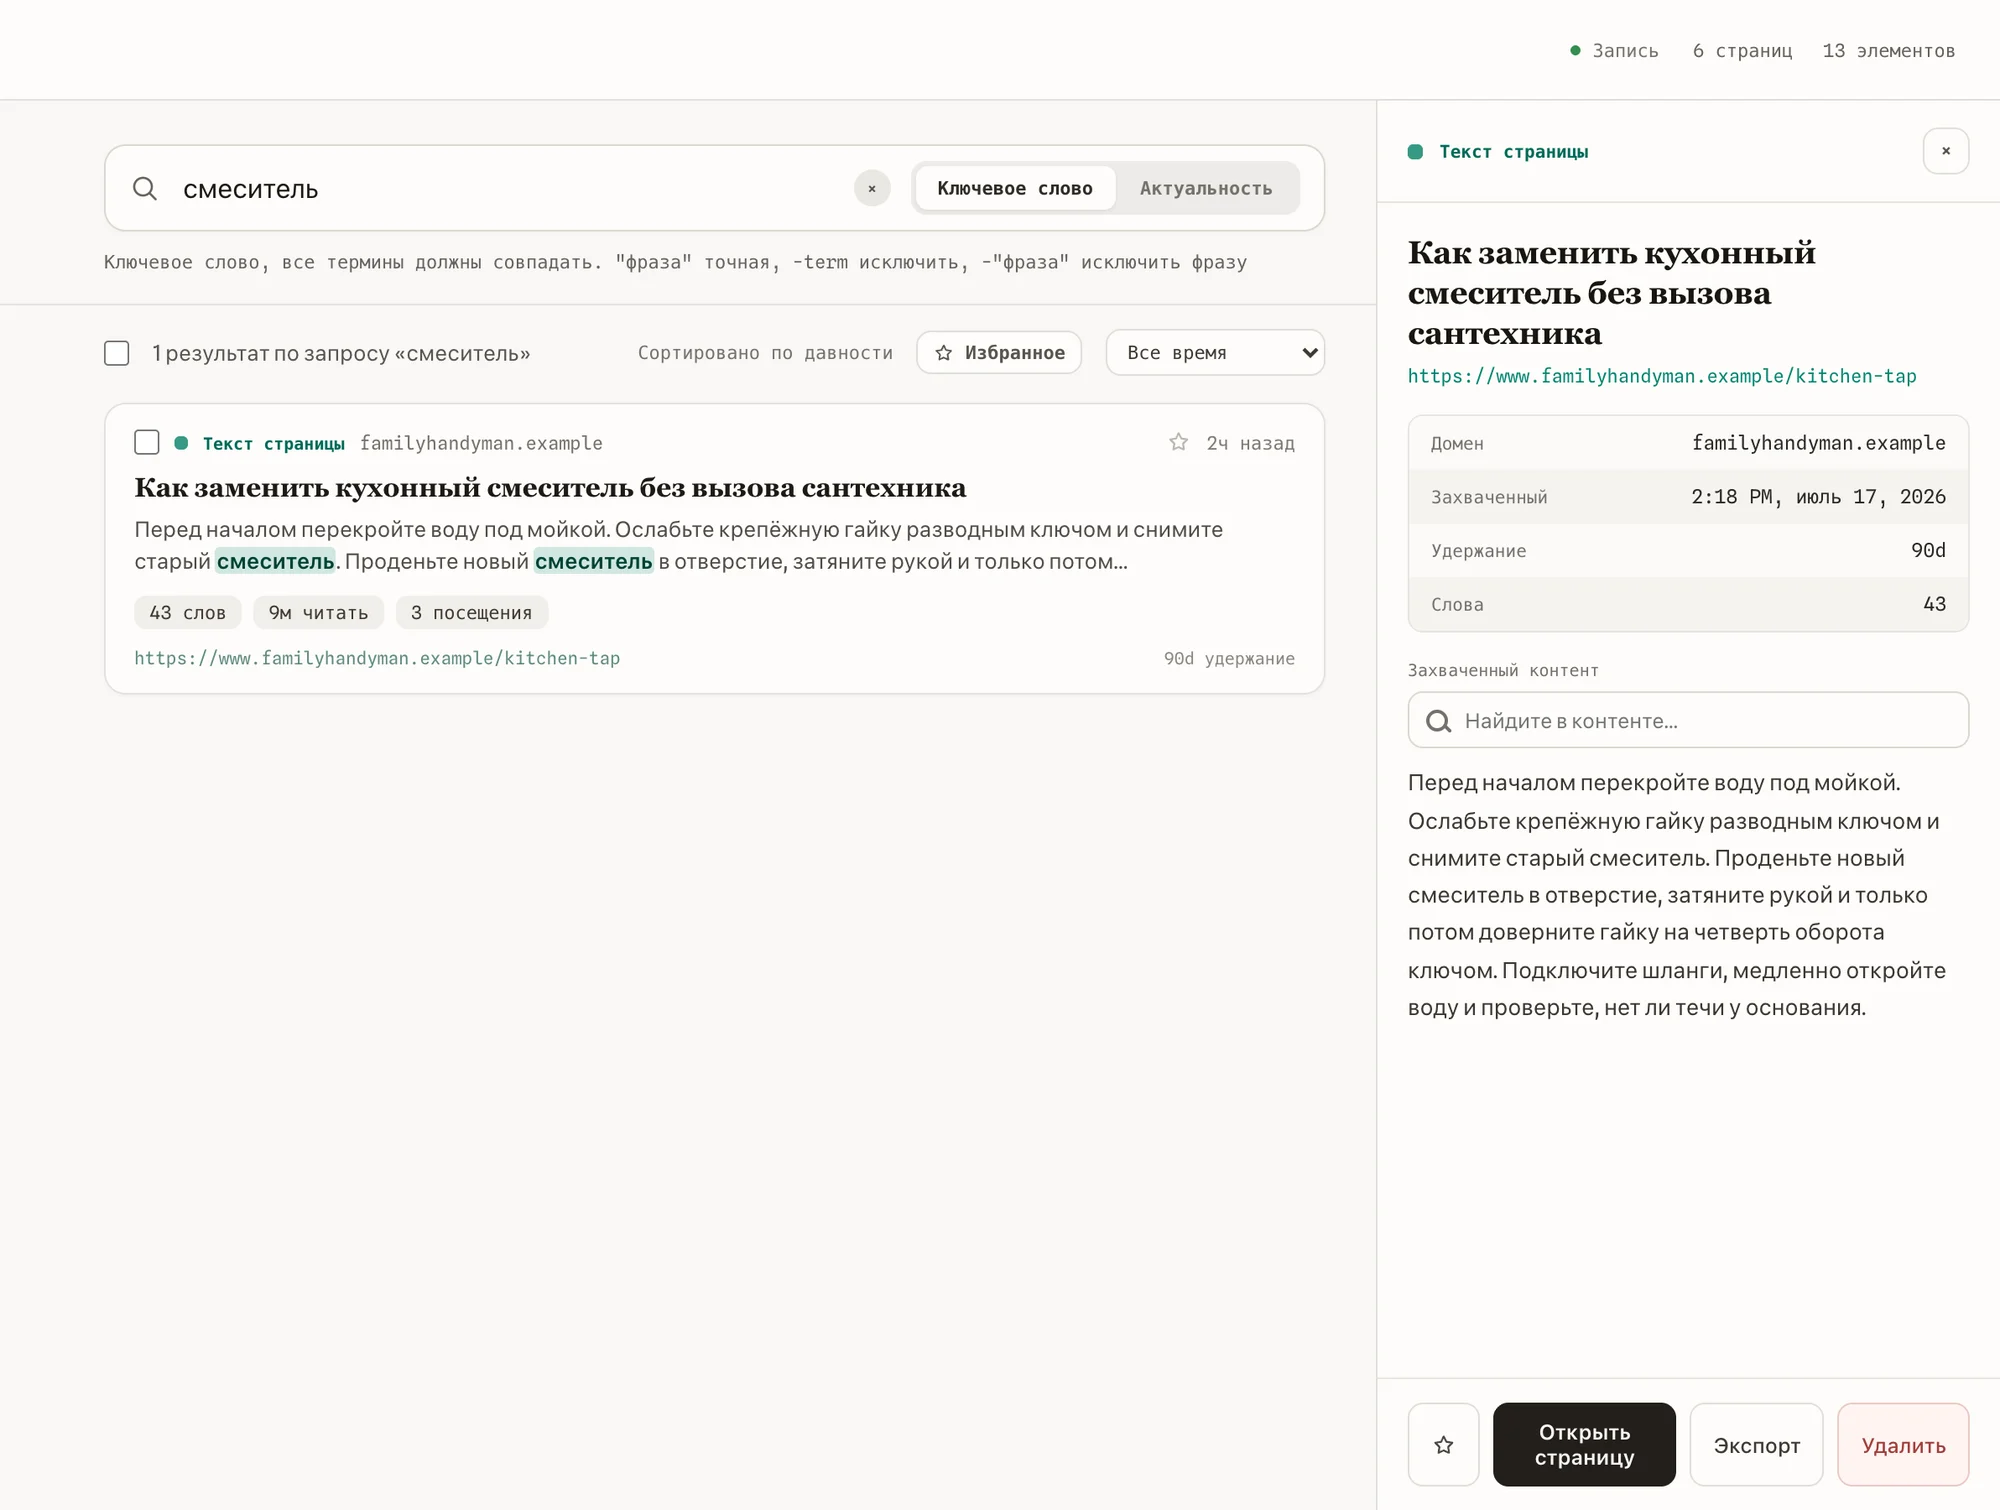This screenshot has width=2000, height=1510.
Task: Check the familyhandyman.example result card checkbox
Action: (x=147, y=442)
